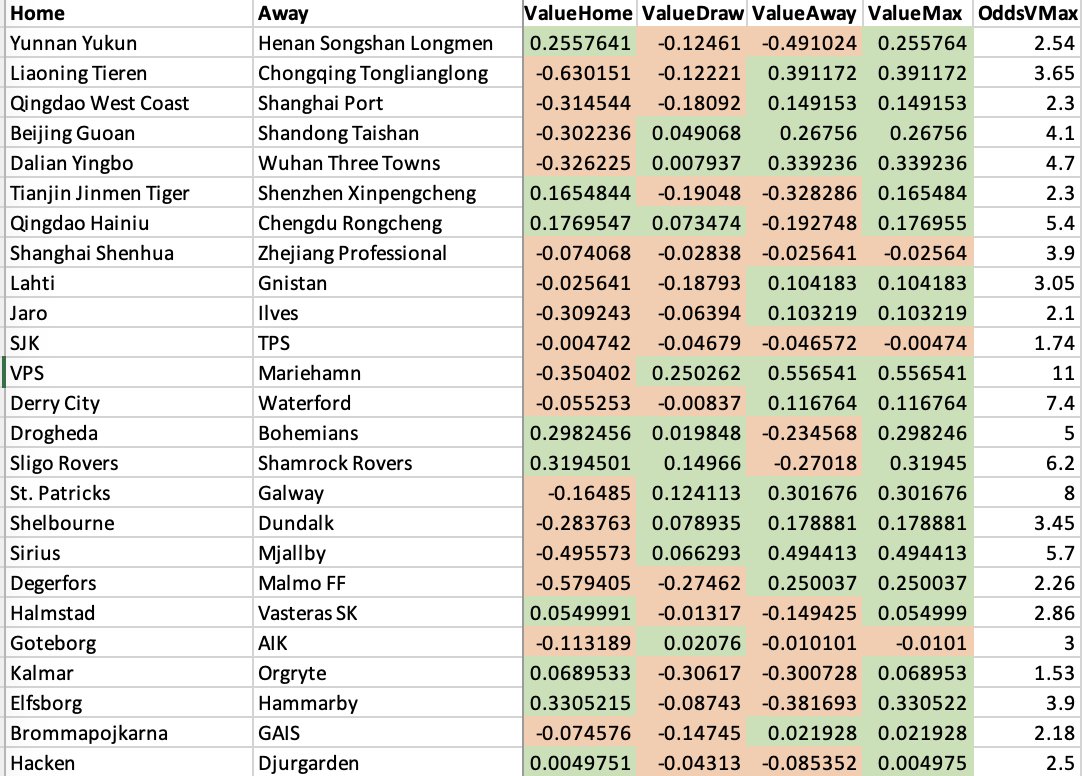This screenshot has height=776, width=1082.
Task: Select the VPS cell
Action: [x=129, y=373]
